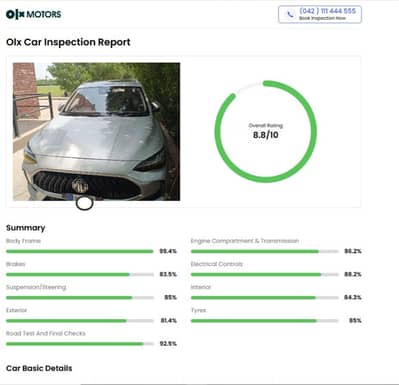Viewport: 399px width, 385px height.
Task: Click the 8.8/10 overall rating ring
Action: point(266,131)
